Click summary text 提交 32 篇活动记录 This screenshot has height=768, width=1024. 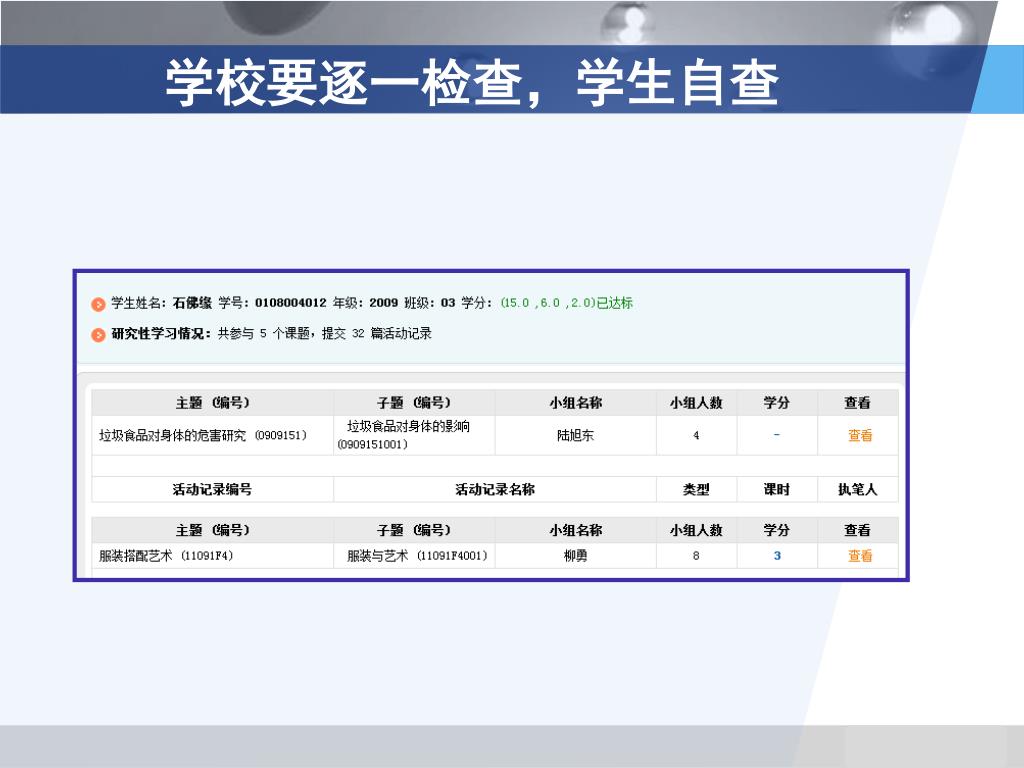pyautogui.click(x=377, y=334)
